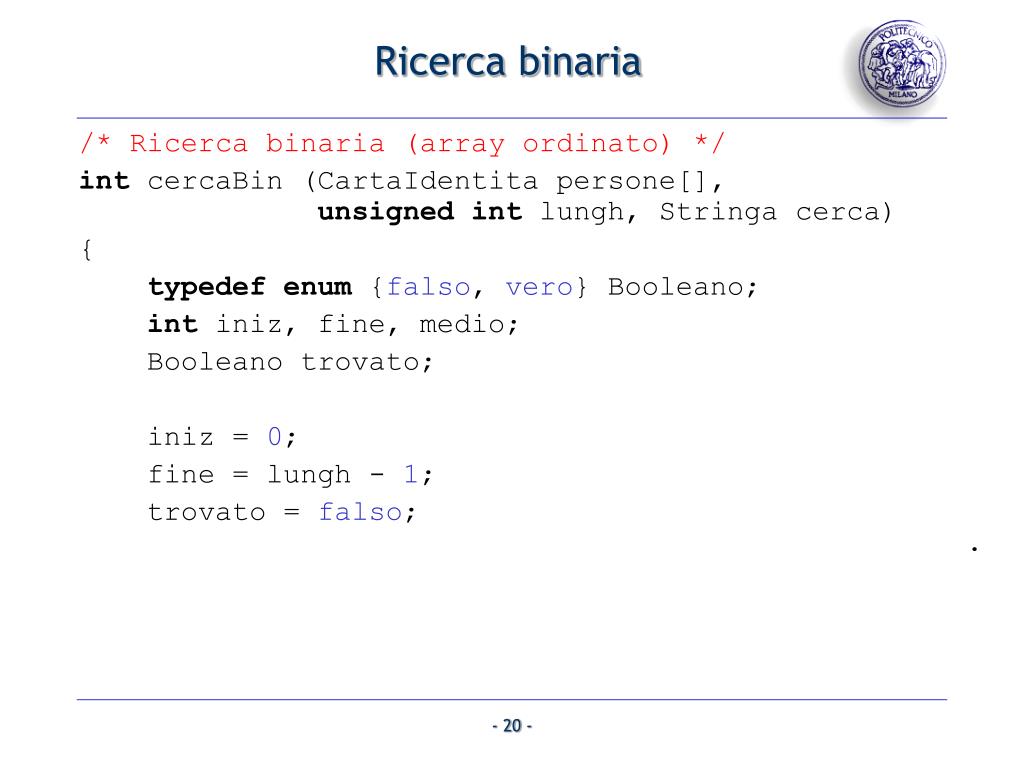Click the page number '- 20 -'
Viewport: 1024px width, 768px height.
pos(512,726)
